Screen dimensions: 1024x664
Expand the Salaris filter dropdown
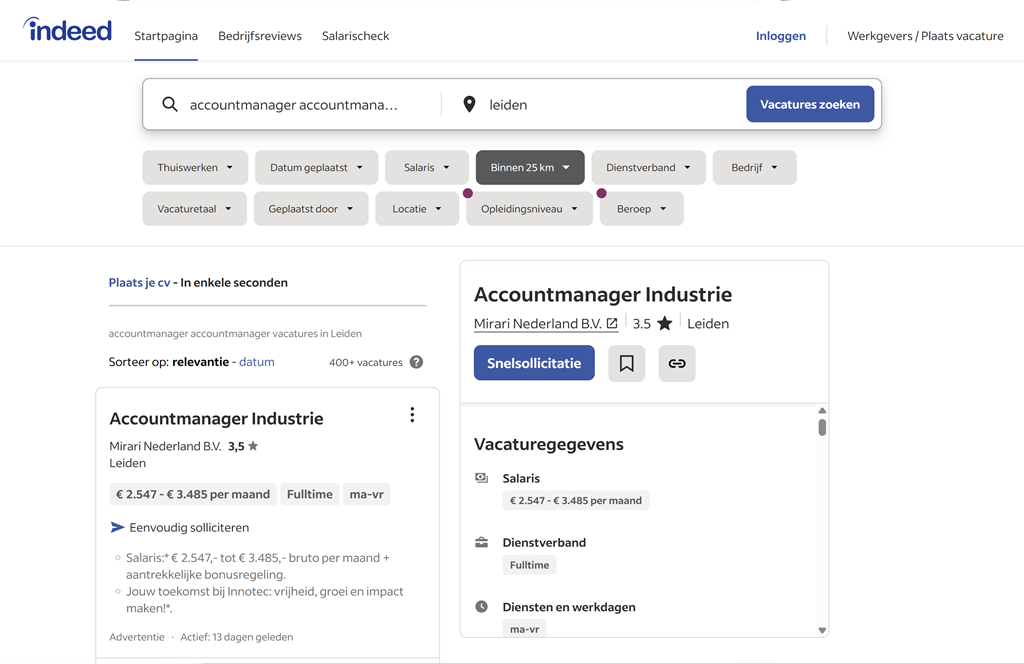(427, 167)
